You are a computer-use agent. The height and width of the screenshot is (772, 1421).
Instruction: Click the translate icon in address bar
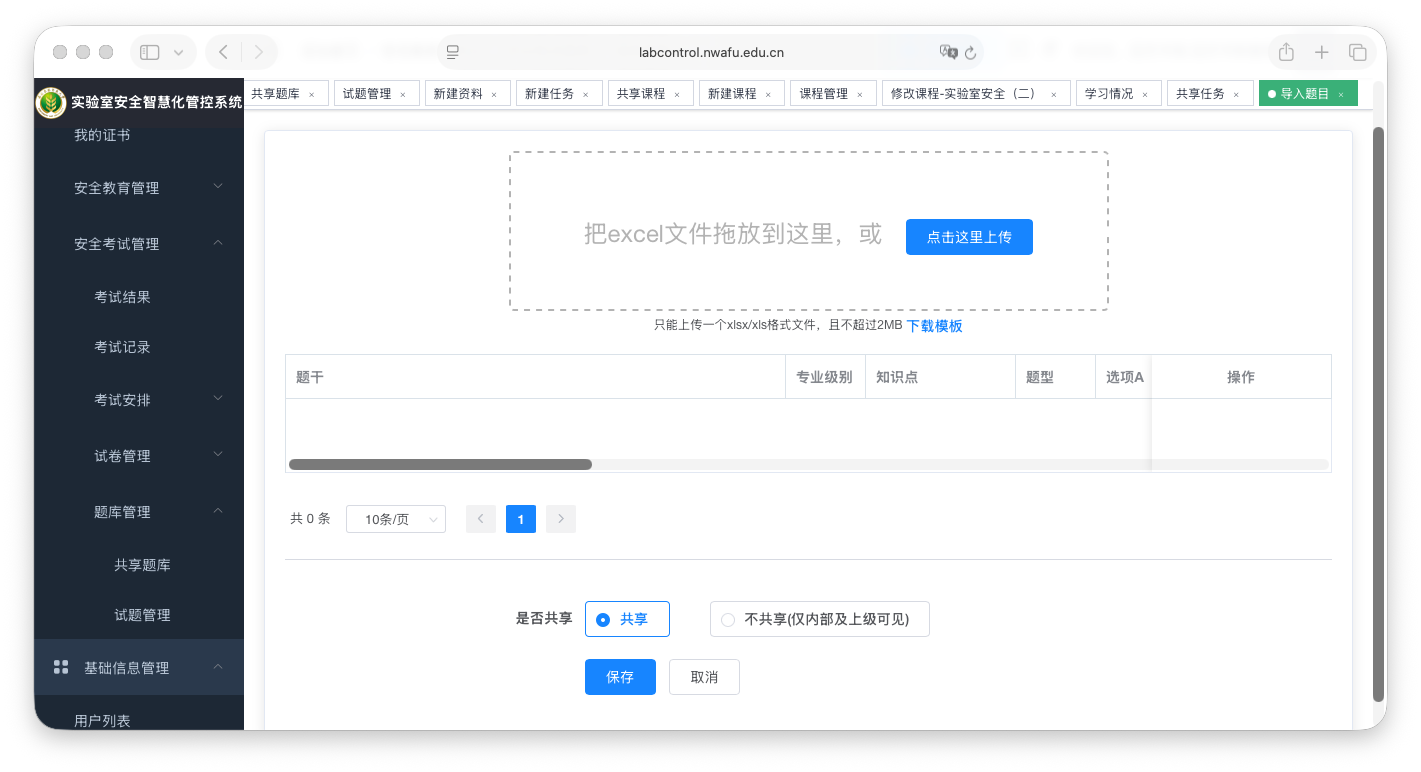coord(948,52)
